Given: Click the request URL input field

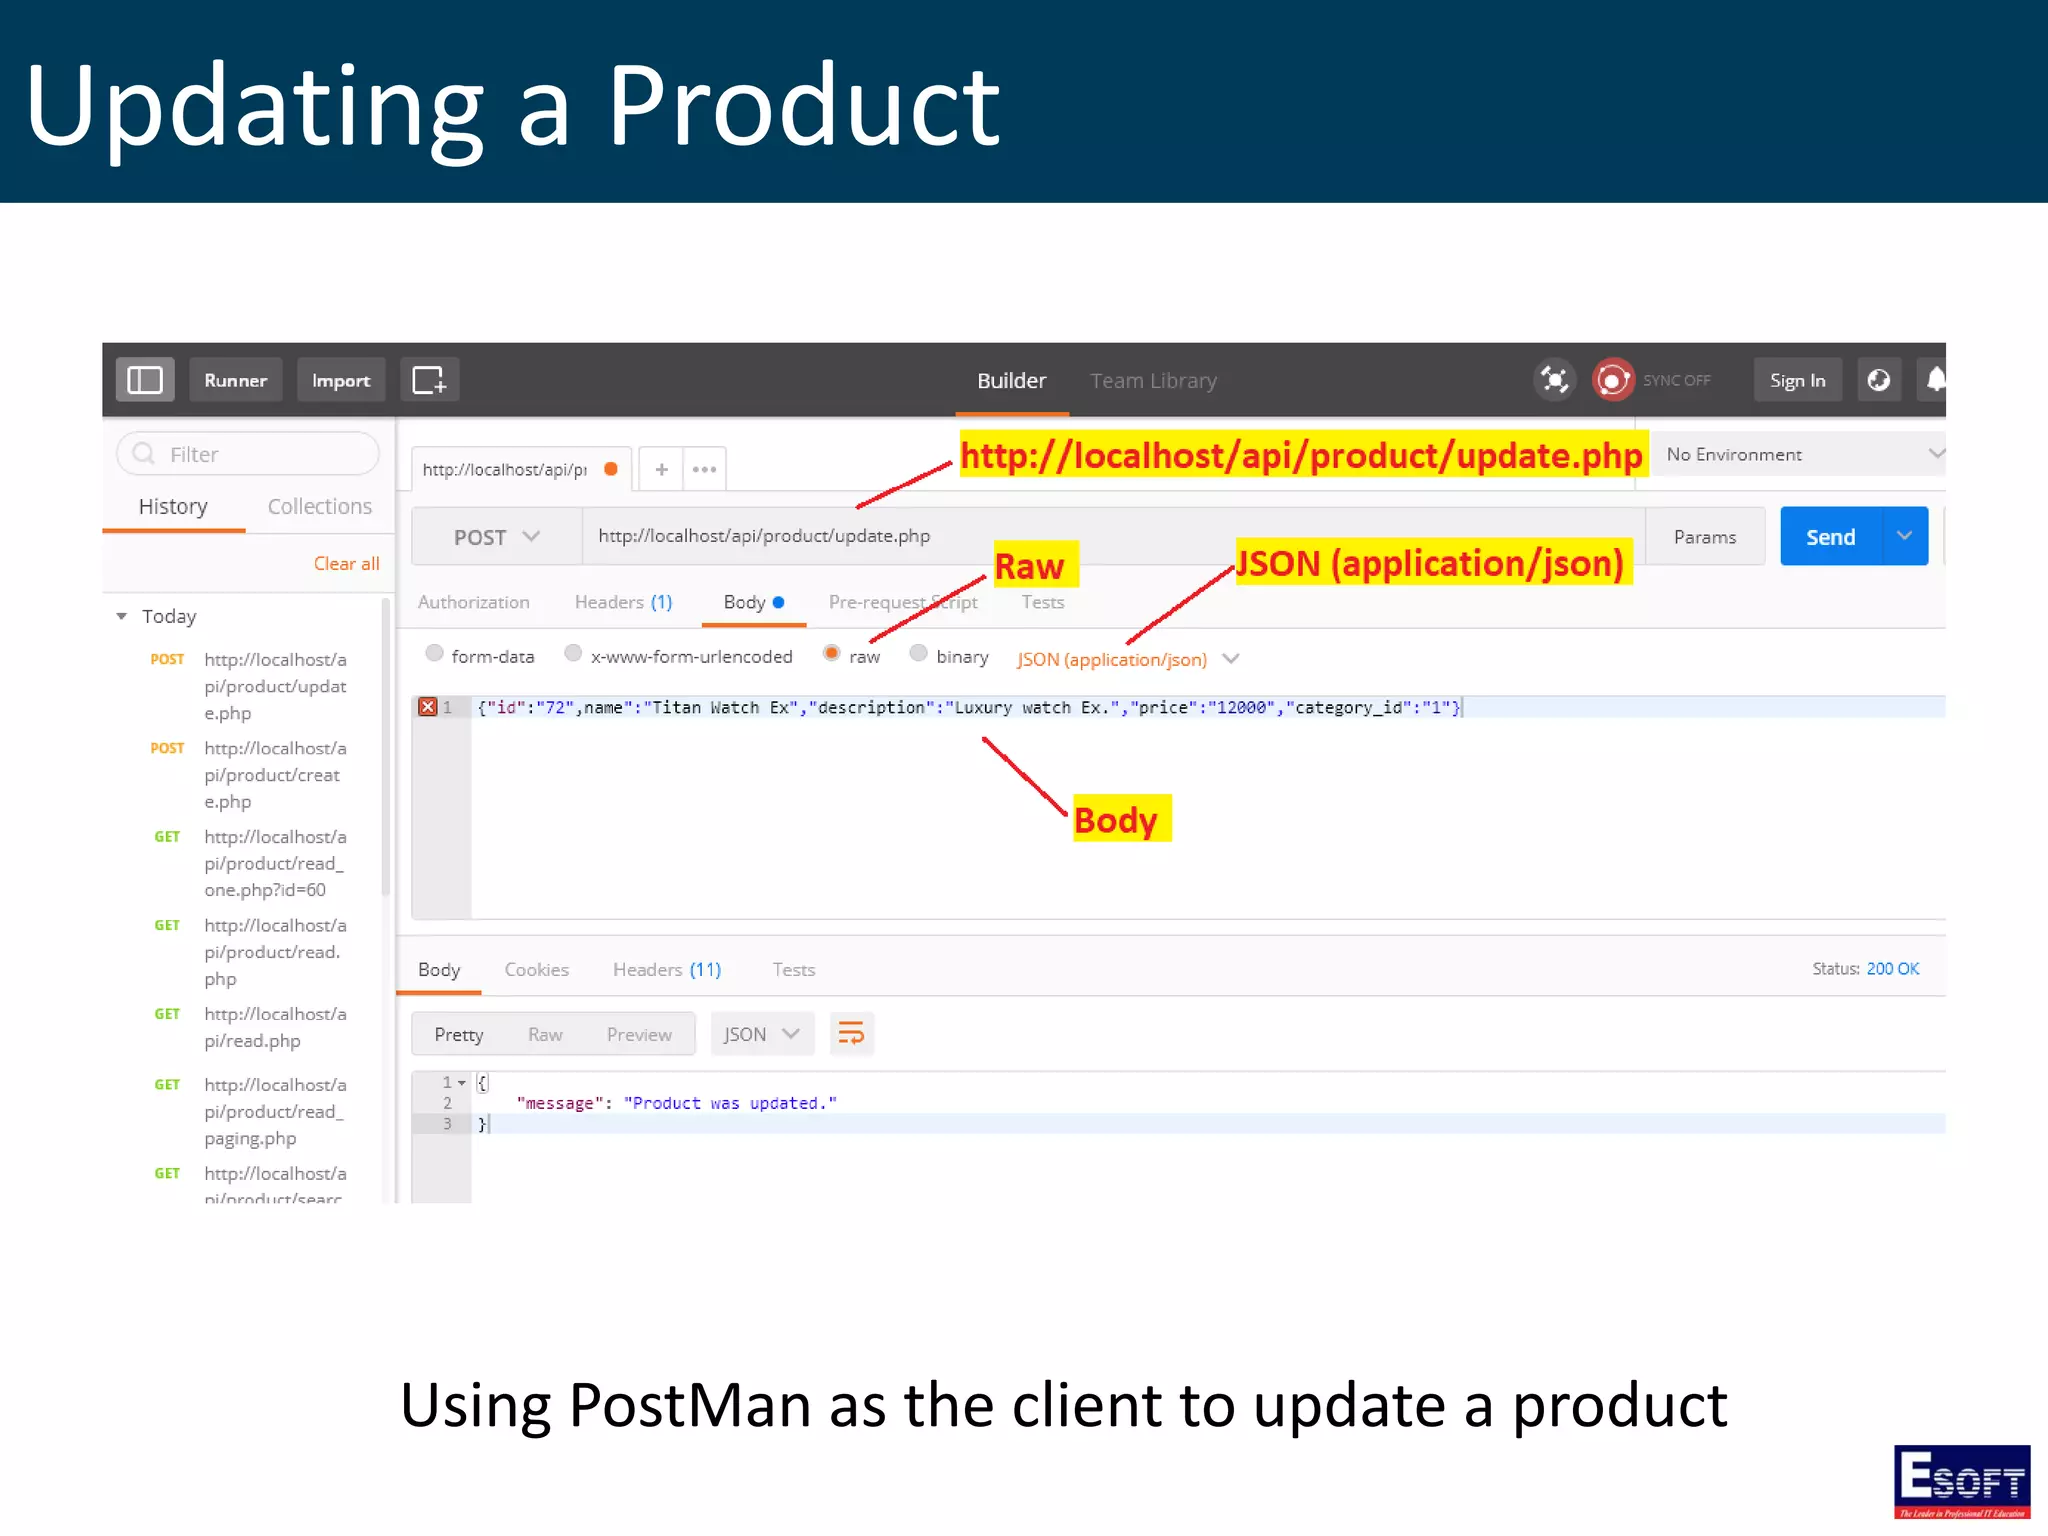Looking at the screenshot, I should [1113, 536].
